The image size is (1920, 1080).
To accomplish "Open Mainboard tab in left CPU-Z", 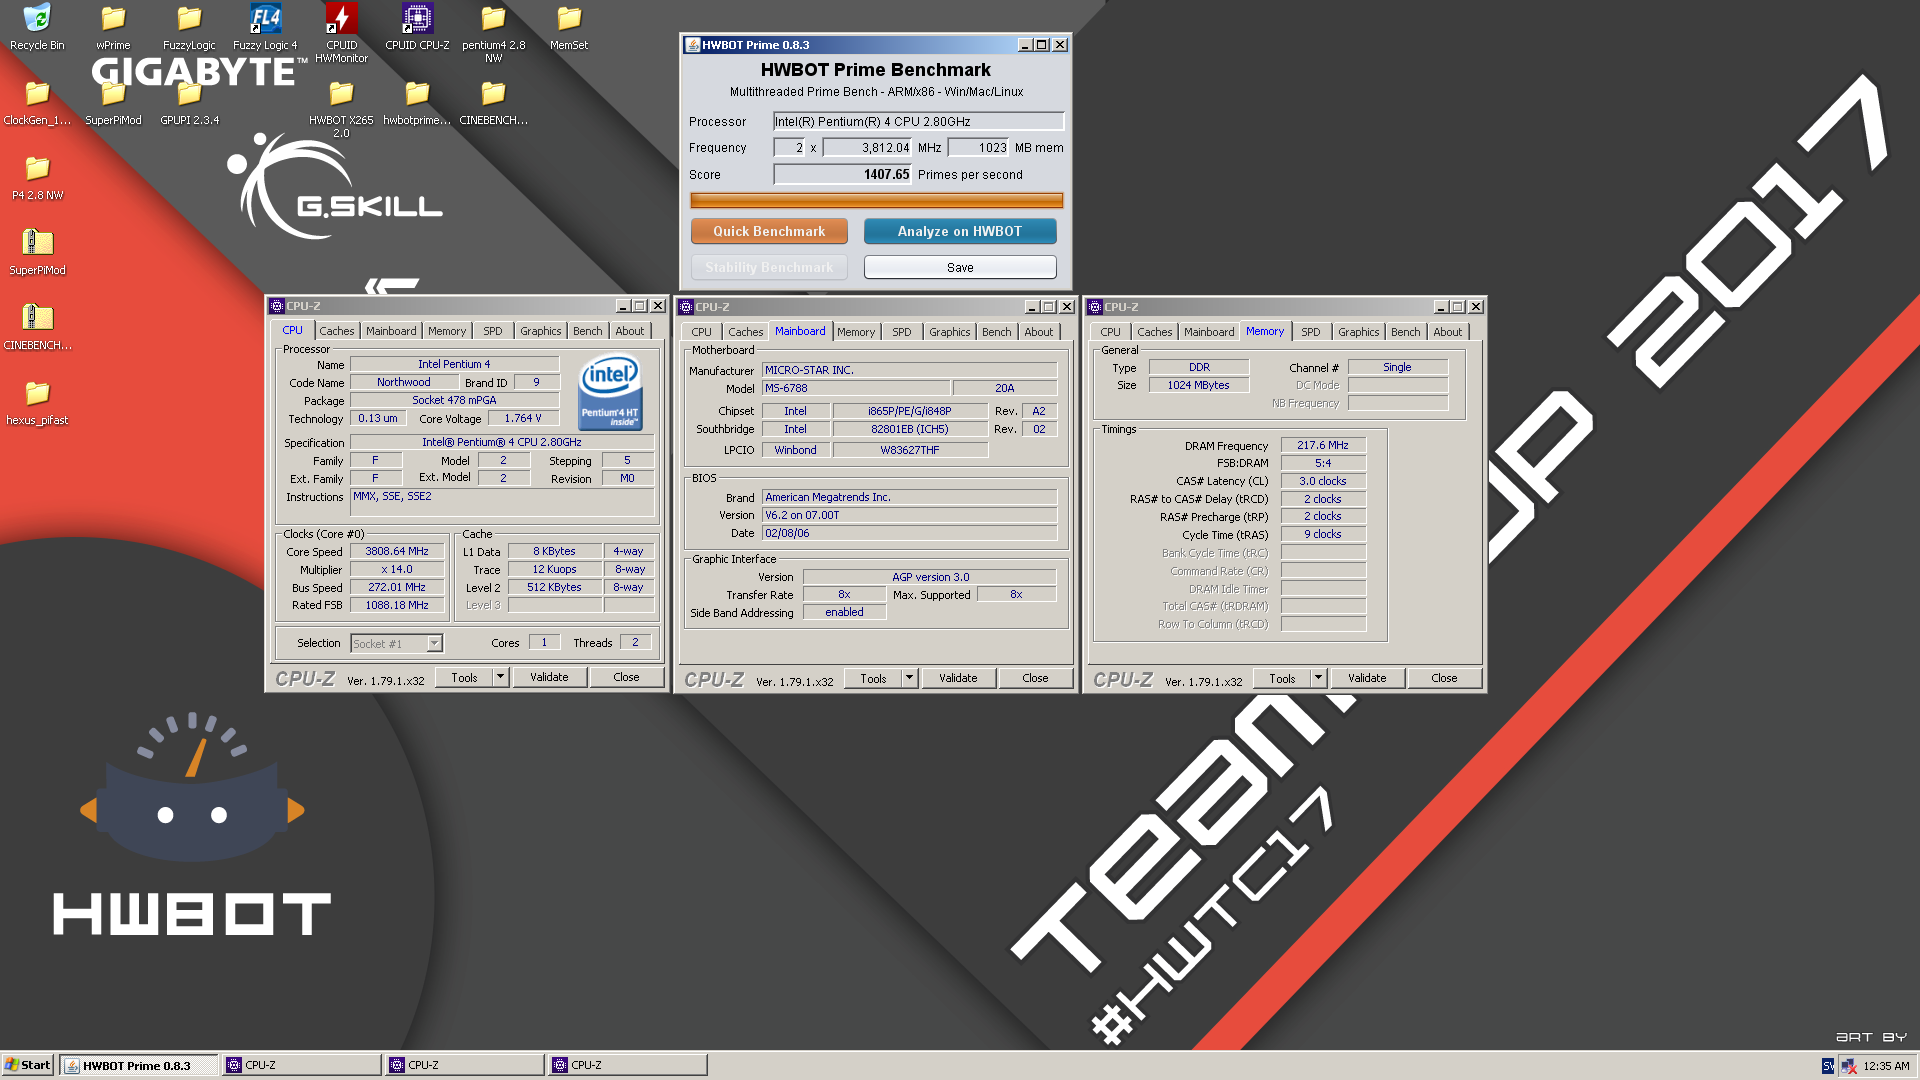I will [391, 331].
